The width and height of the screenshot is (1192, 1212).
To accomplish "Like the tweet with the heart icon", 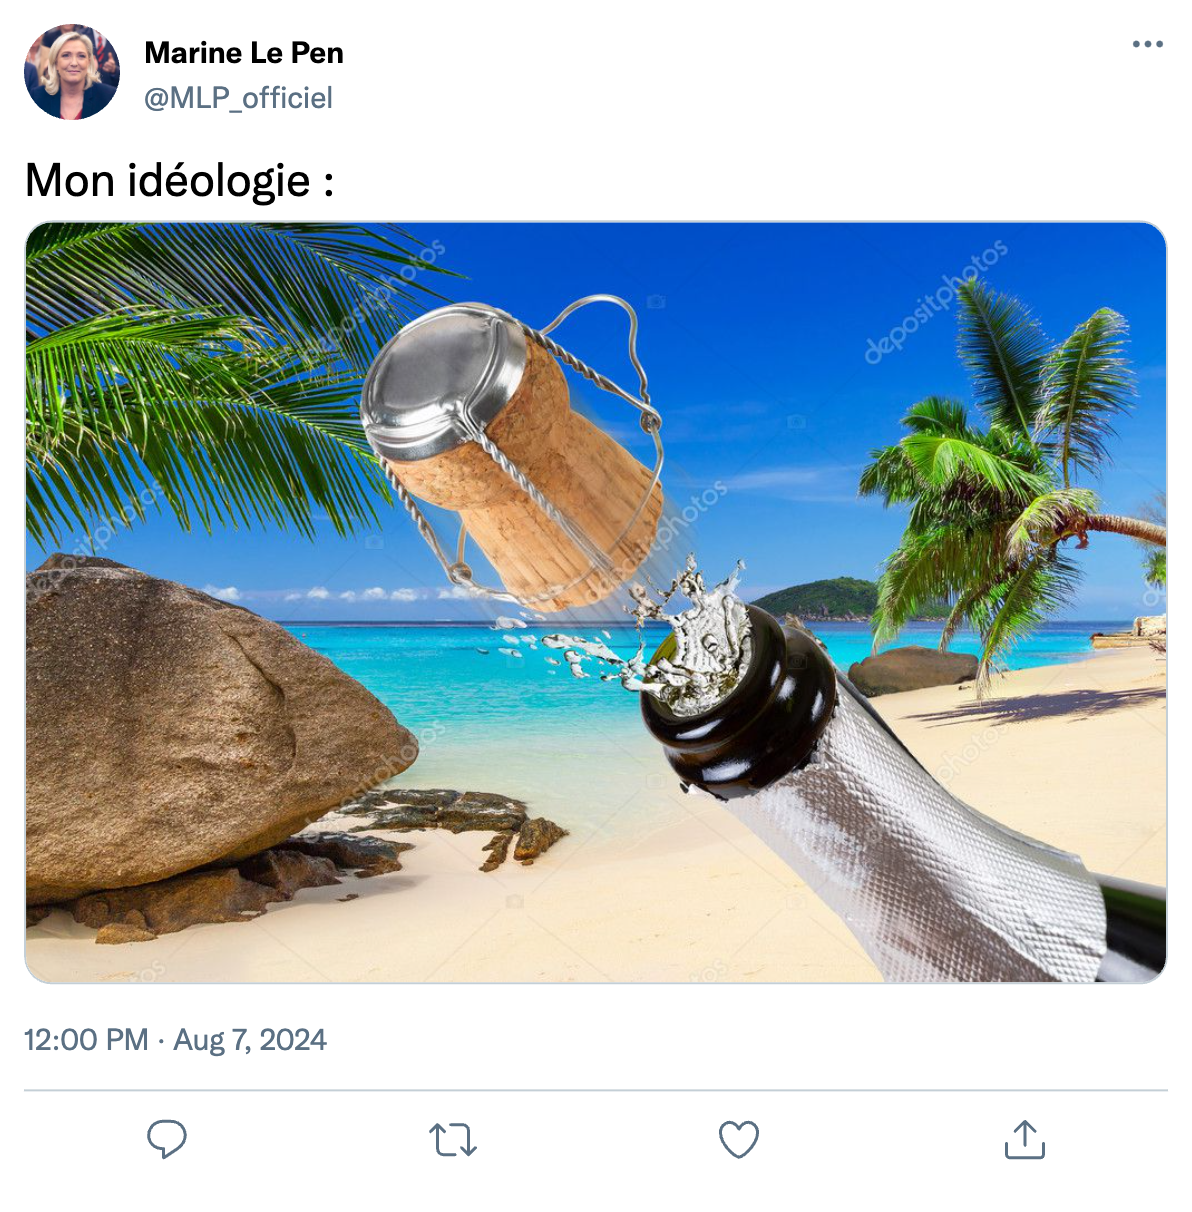I will [x=739, y=1140].
